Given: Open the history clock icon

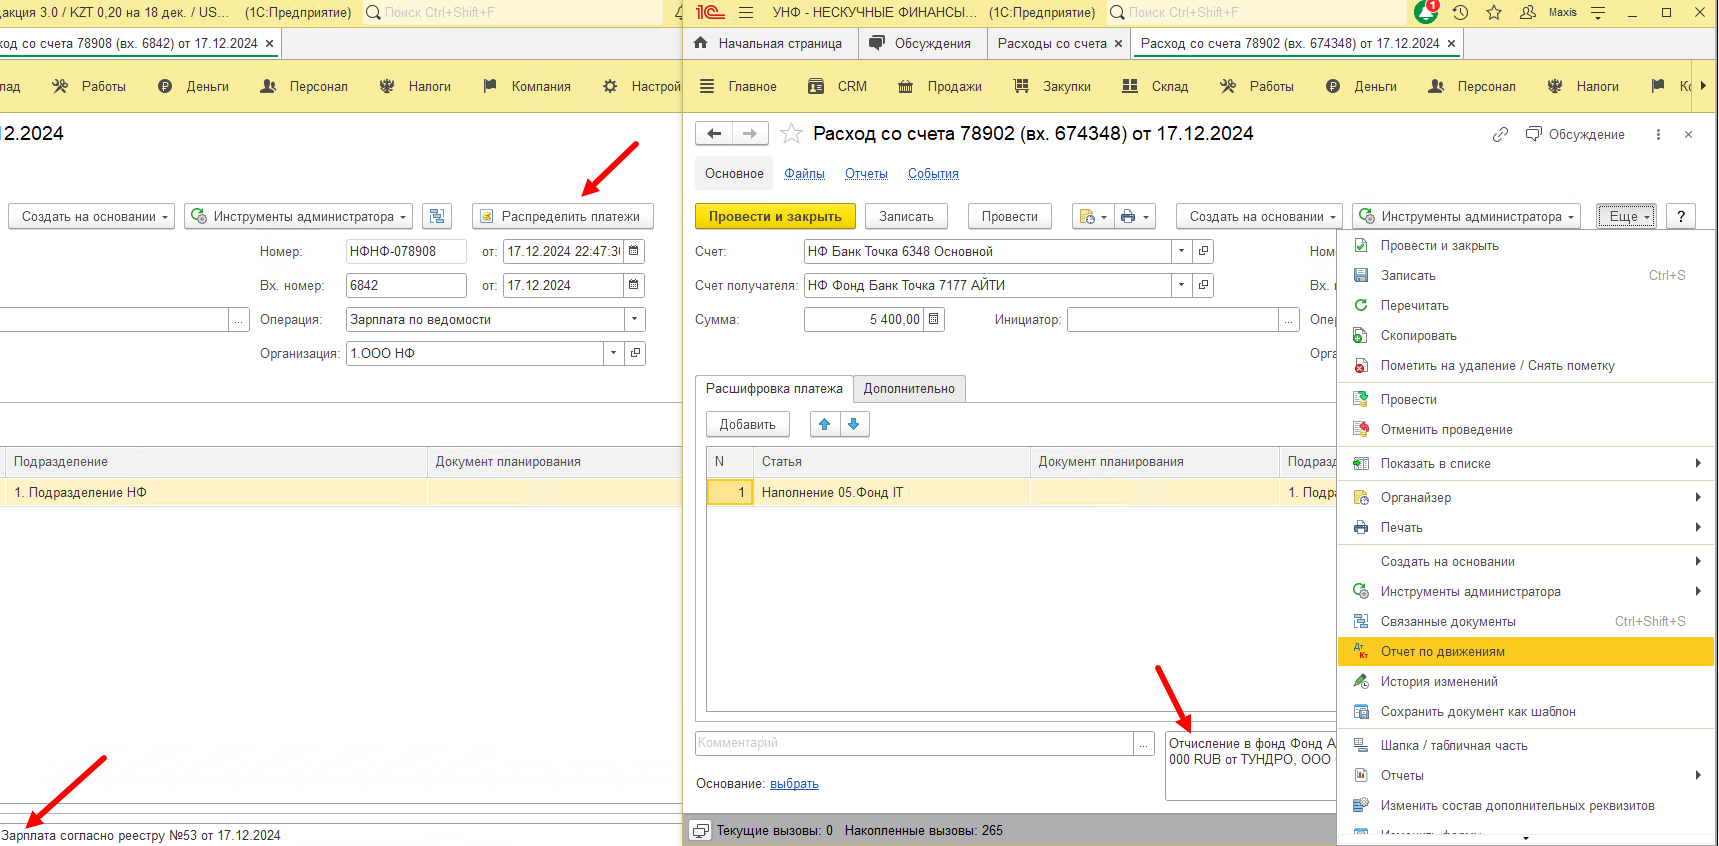Looking at the screenshot, I should click(1460, 12).
